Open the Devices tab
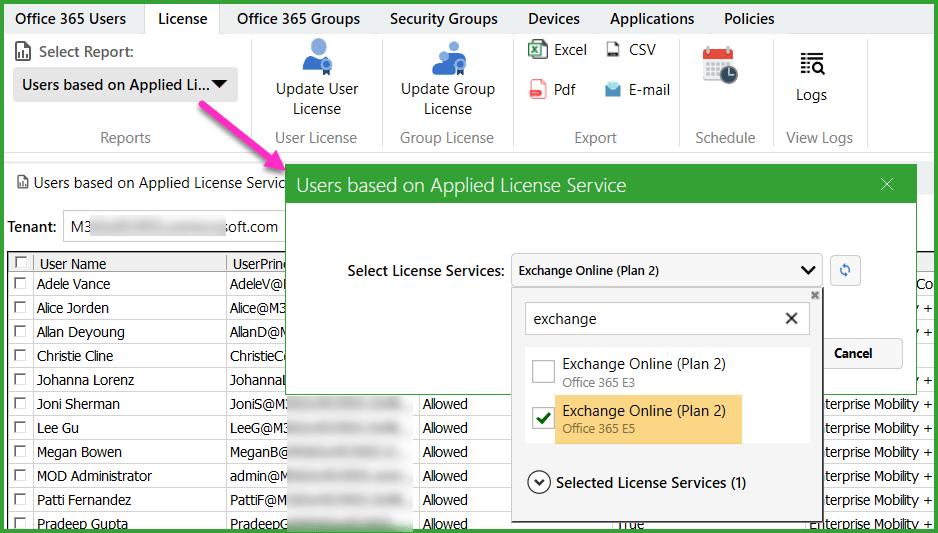This screenshot has height=533, width=938. pos(554,19)
